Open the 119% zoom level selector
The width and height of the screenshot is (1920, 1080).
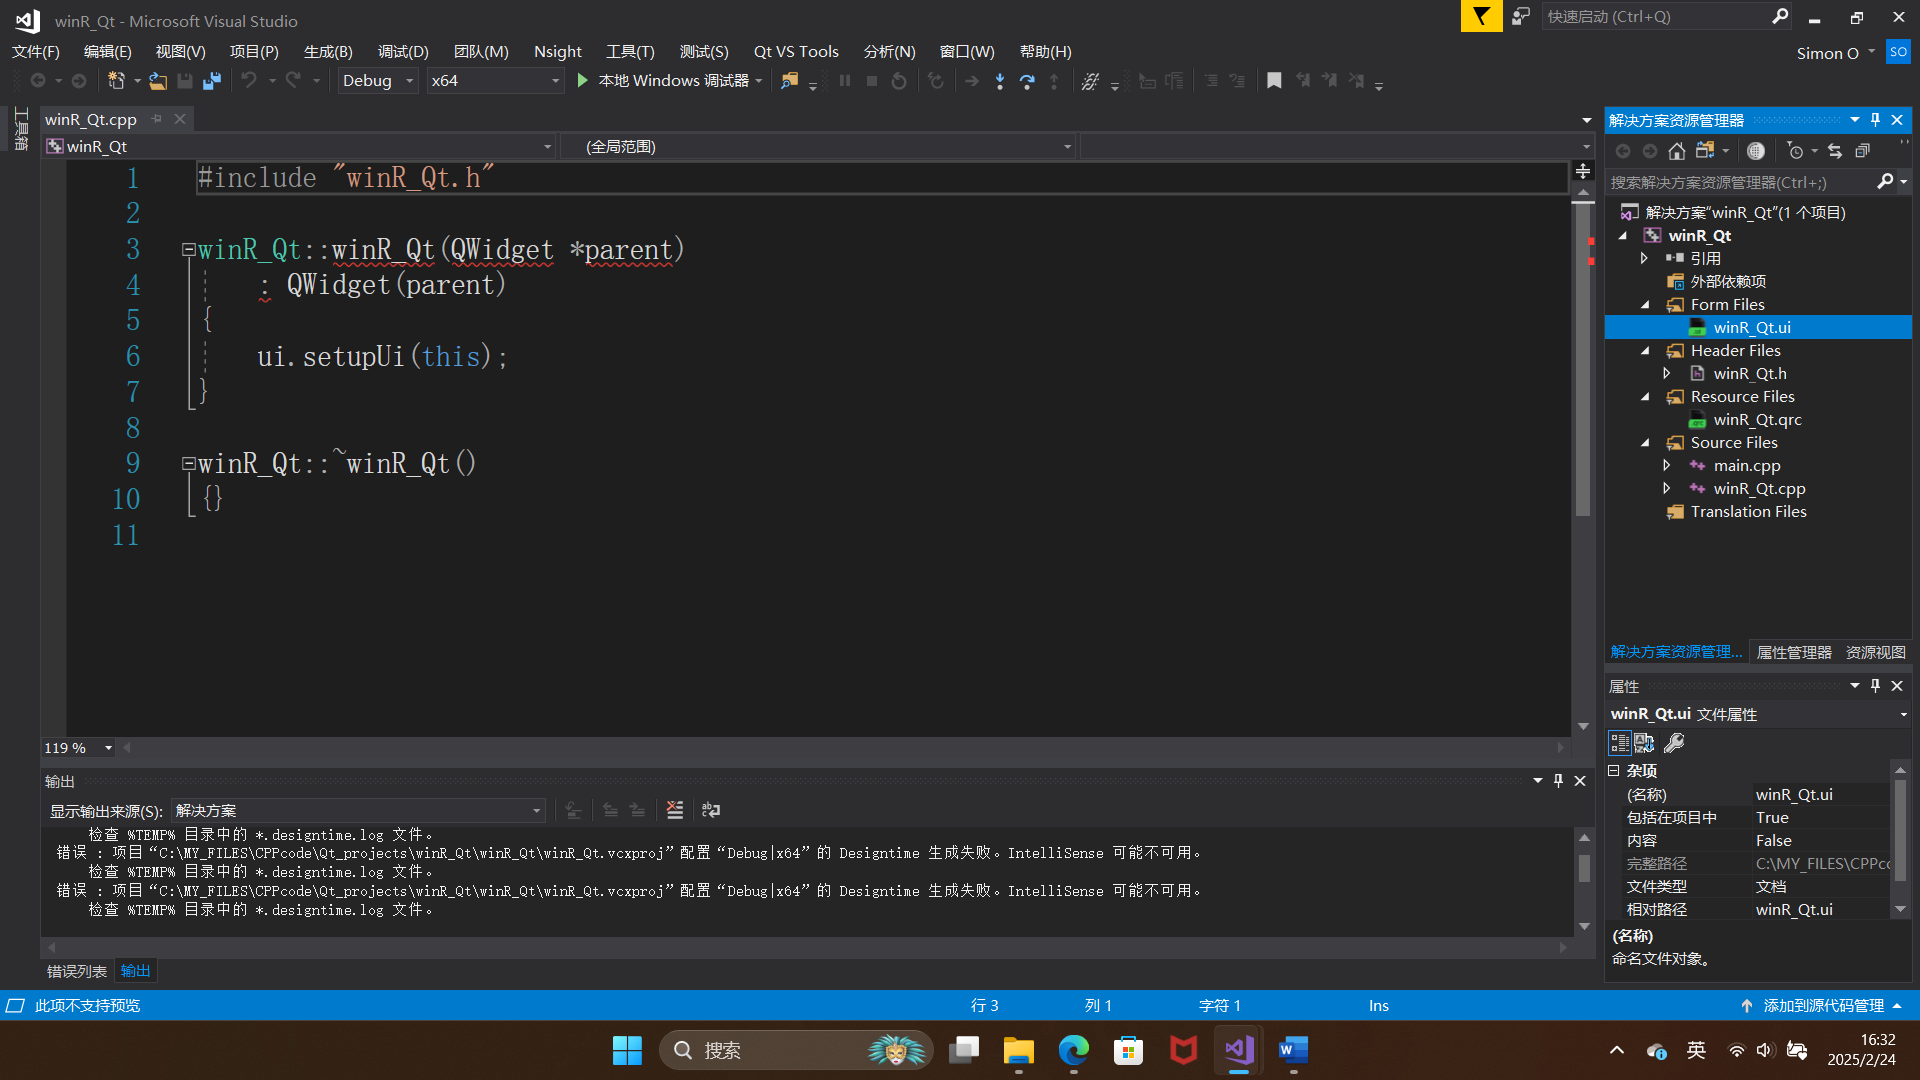pyautogui.click(x=77, y=747)
